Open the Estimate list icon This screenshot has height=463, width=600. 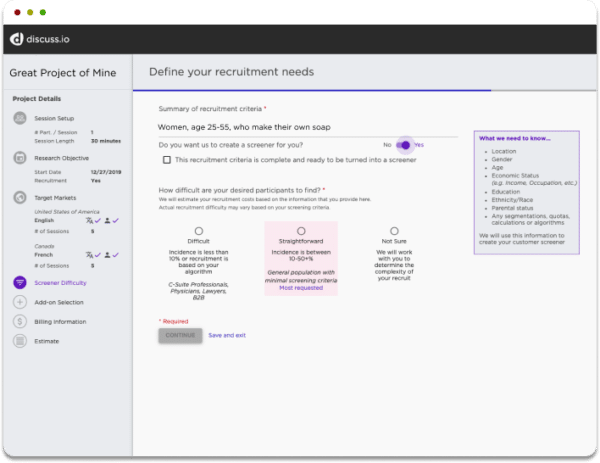click(x=20, y=341)
